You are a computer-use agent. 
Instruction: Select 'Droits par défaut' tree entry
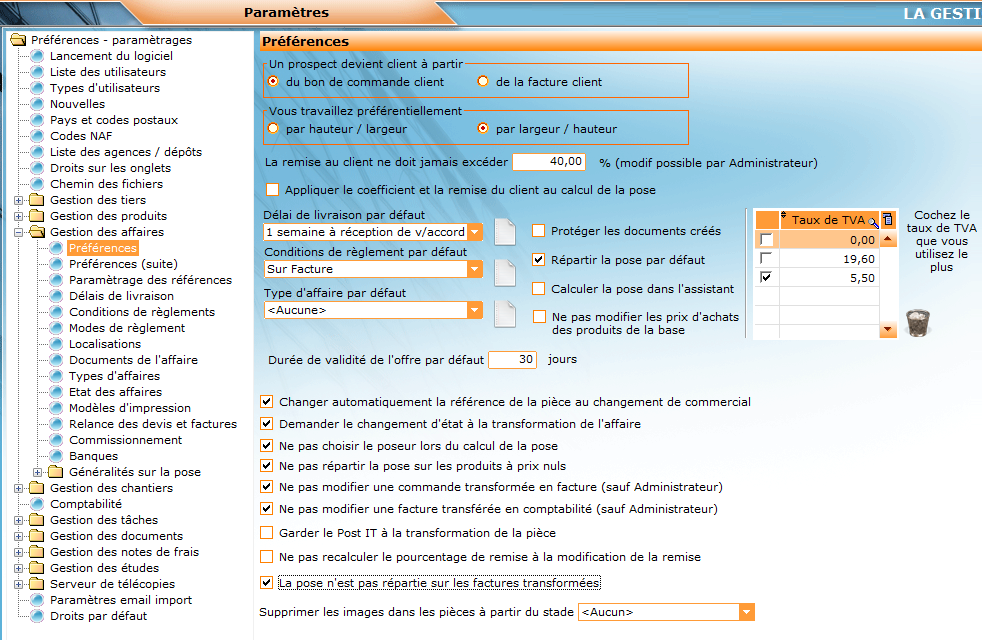[98, 616]
